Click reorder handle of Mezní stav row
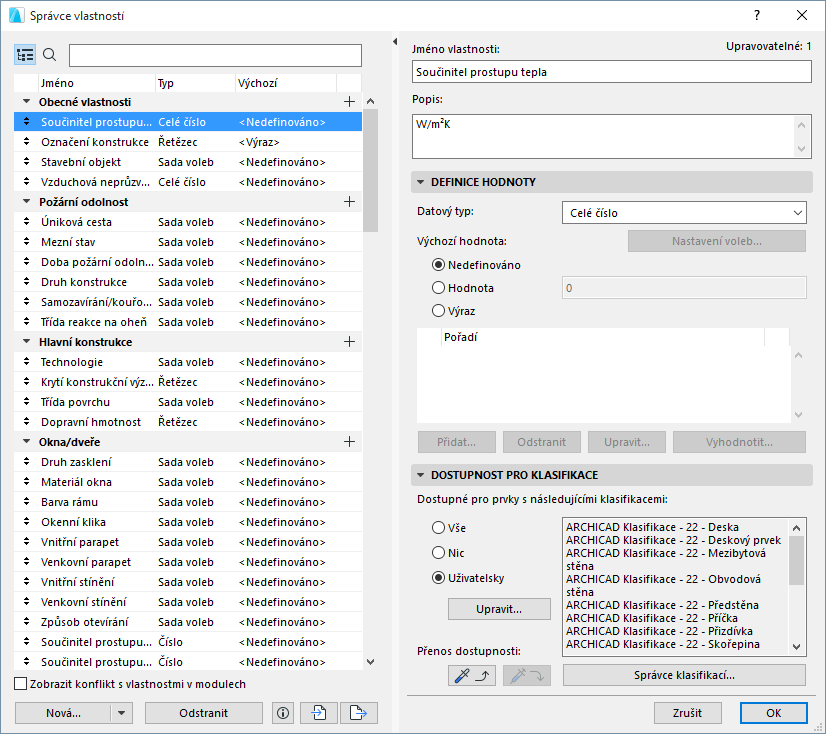This screenshot has height=734, width=826. (x=26, y=242)
